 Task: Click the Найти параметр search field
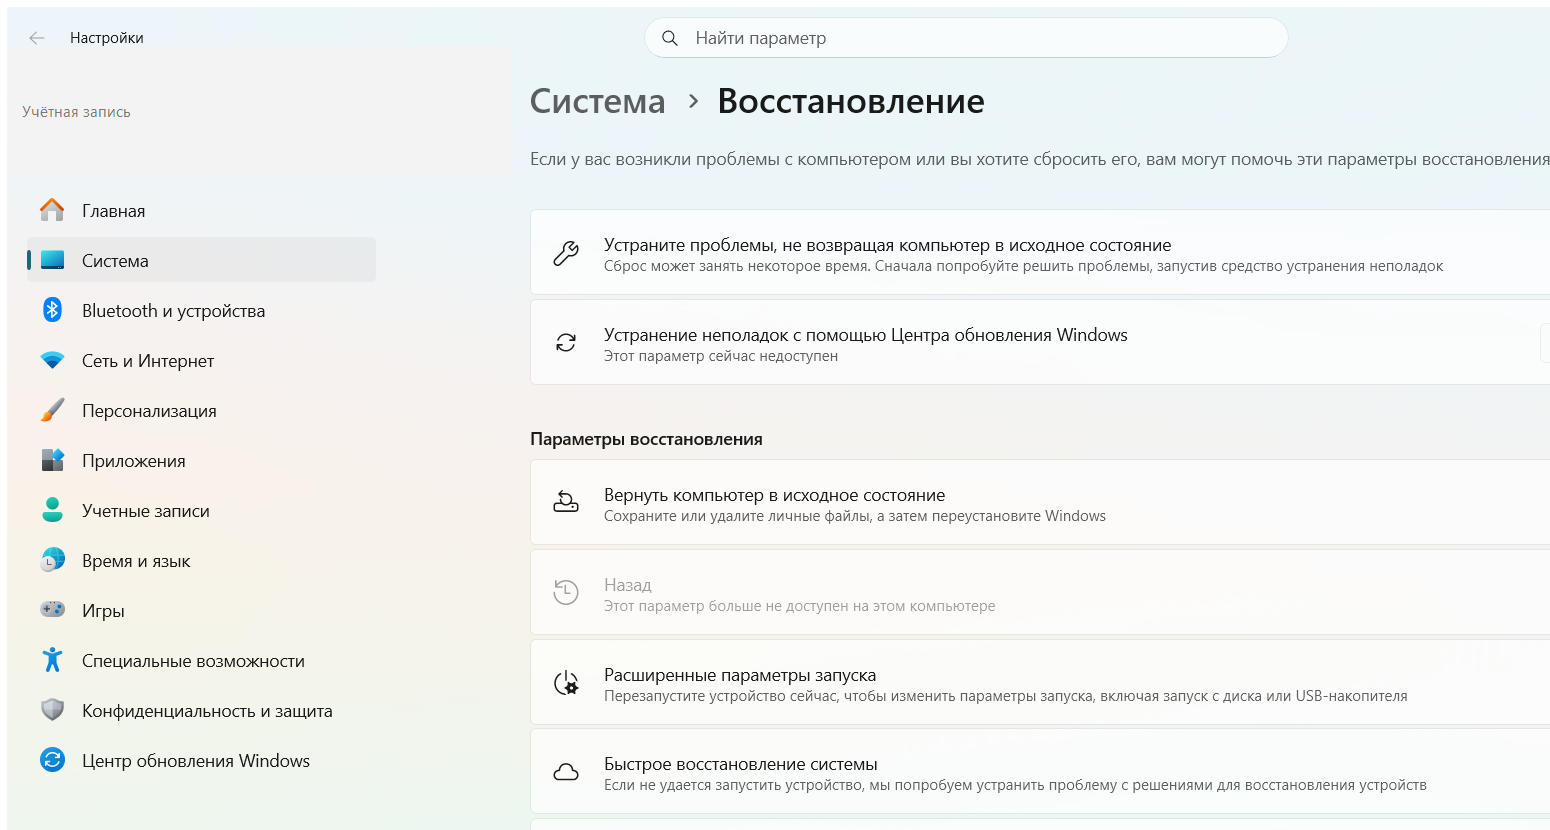point(966,38)
